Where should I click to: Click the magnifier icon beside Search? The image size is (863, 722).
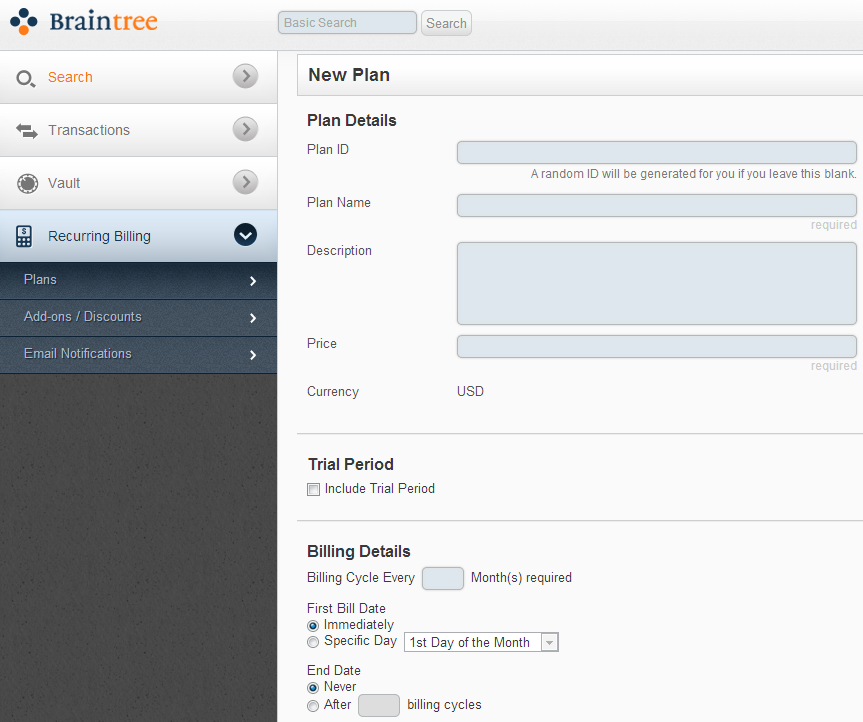[25, 79]
